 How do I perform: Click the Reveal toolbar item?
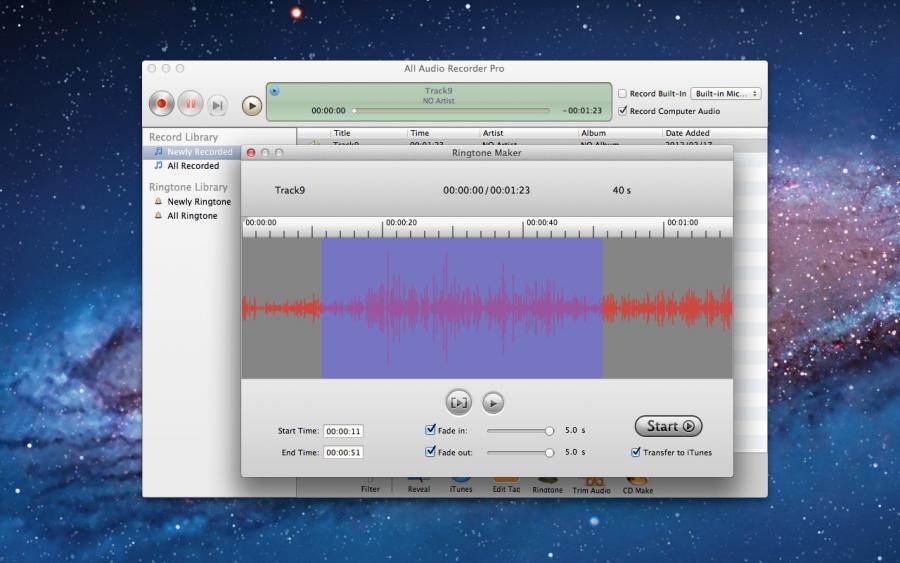(418, 485)
